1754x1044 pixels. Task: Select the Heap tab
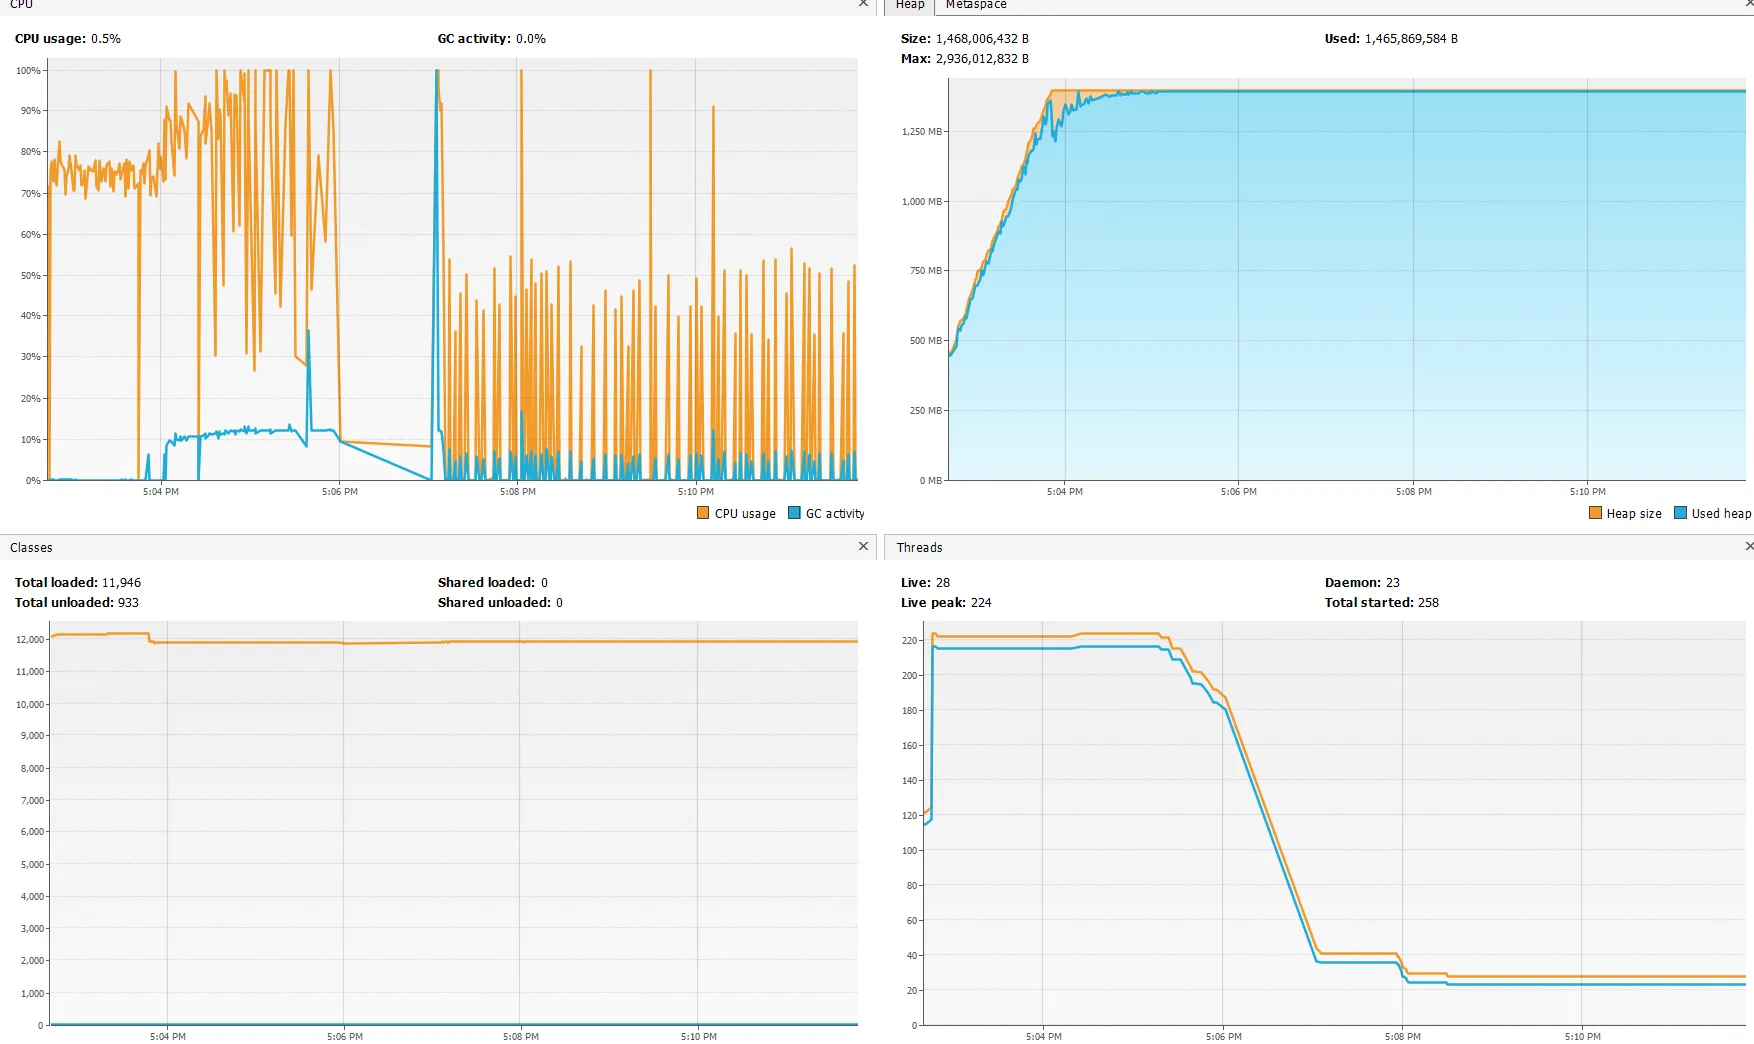910,5
